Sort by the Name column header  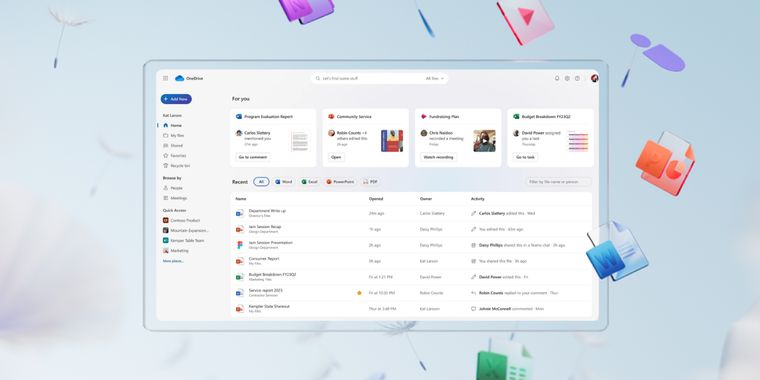(241, 199)
